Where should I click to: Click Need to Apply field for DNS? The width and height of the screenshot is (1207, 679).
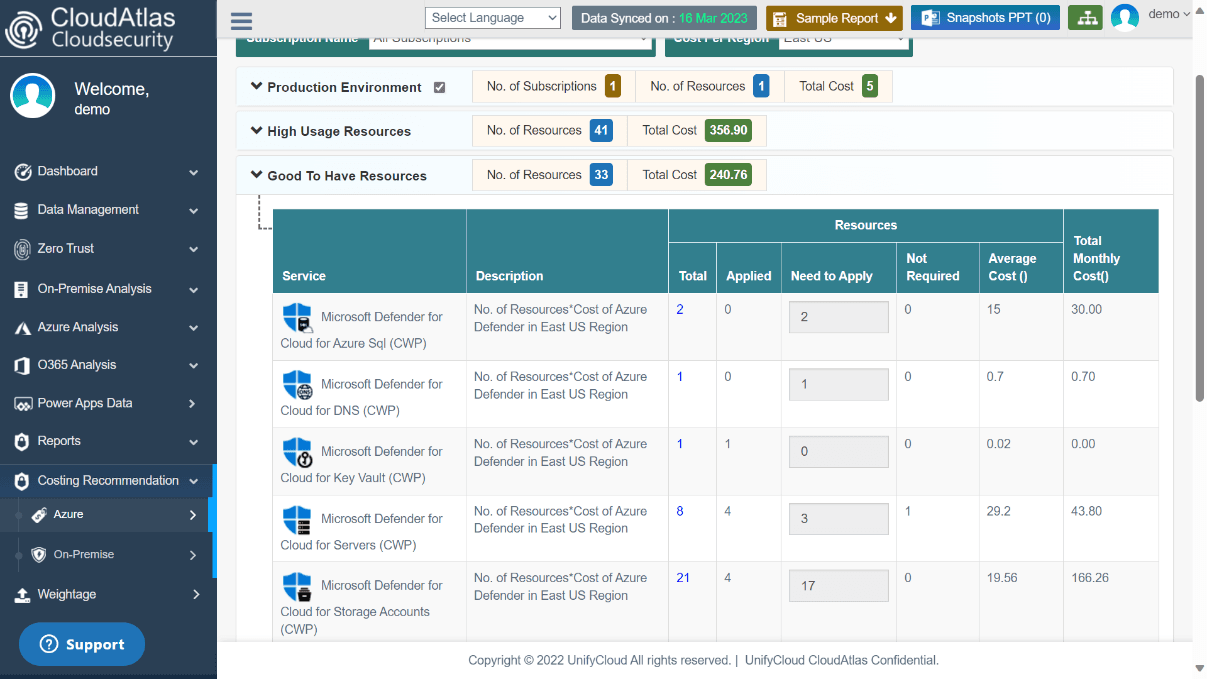(x=839, y=384)
